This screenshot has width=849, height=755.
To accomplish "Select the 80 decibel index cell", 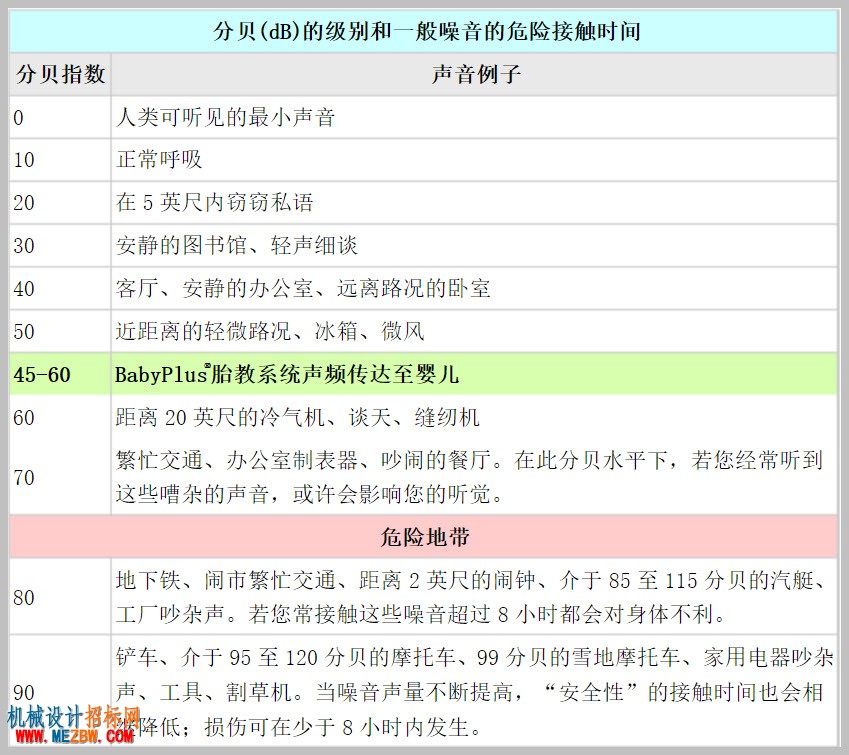I will point(60,597).
